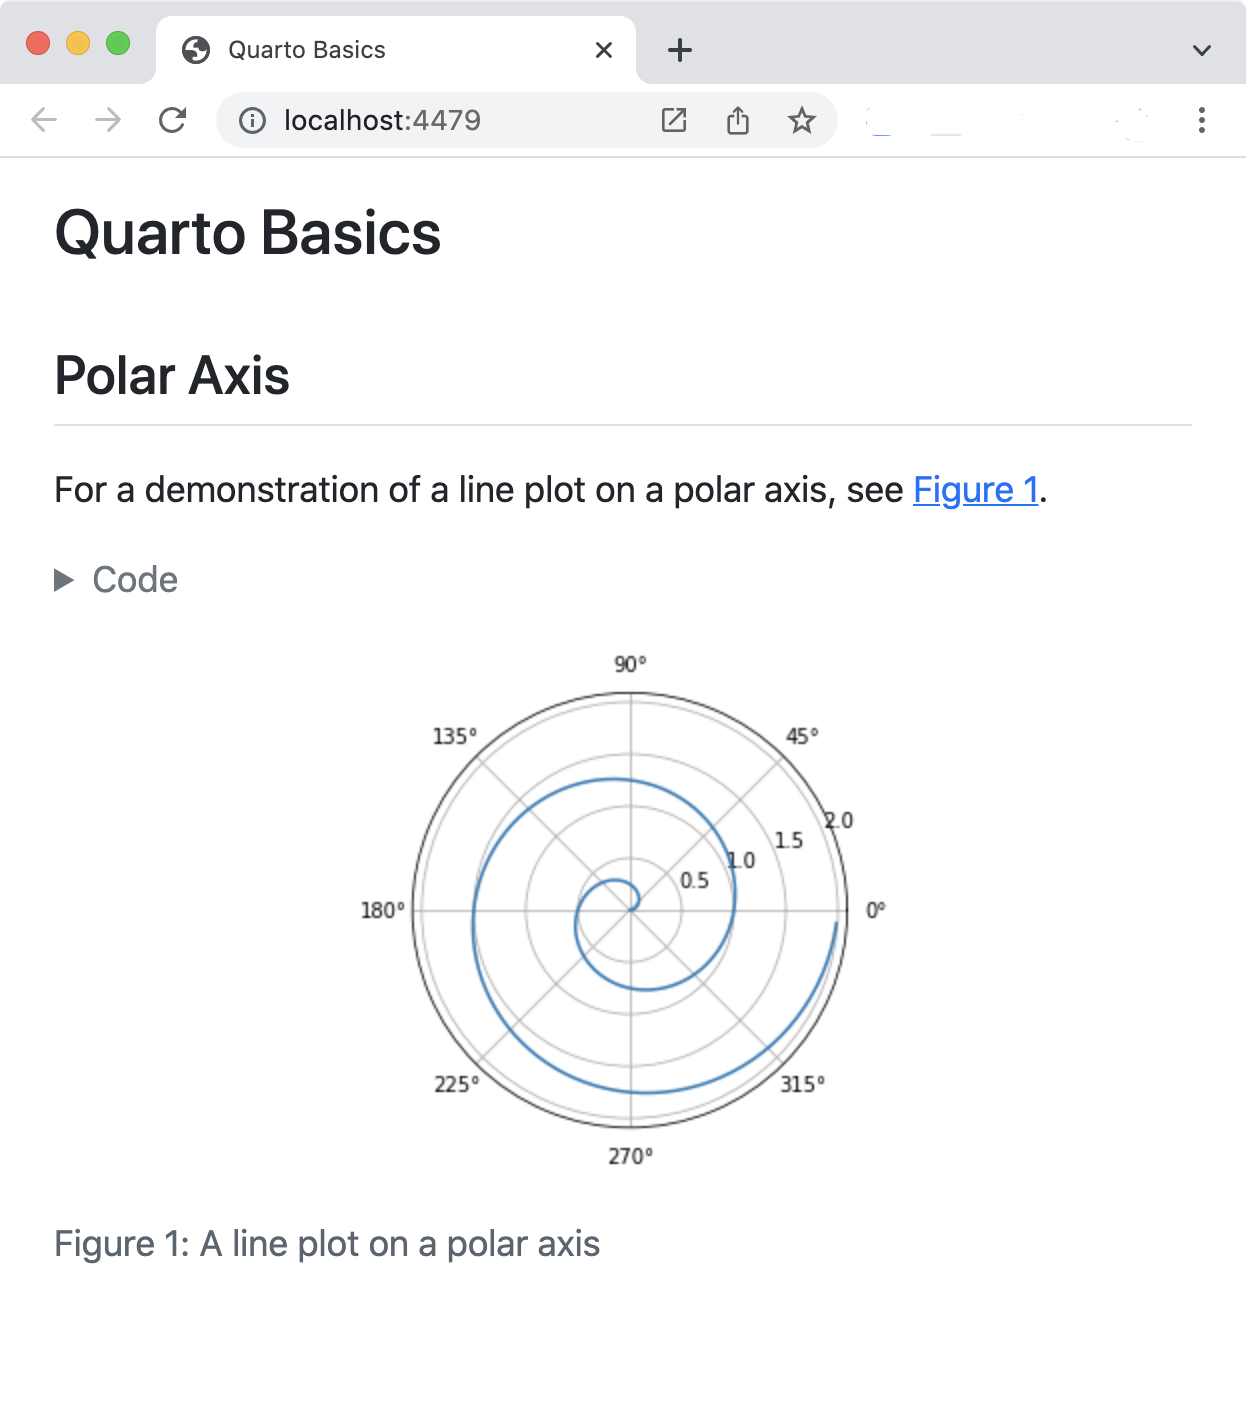This screenshot has width=1246, height=1418.
Task: Click the share icon in the address bar
Action: click(x=738, y=120)
